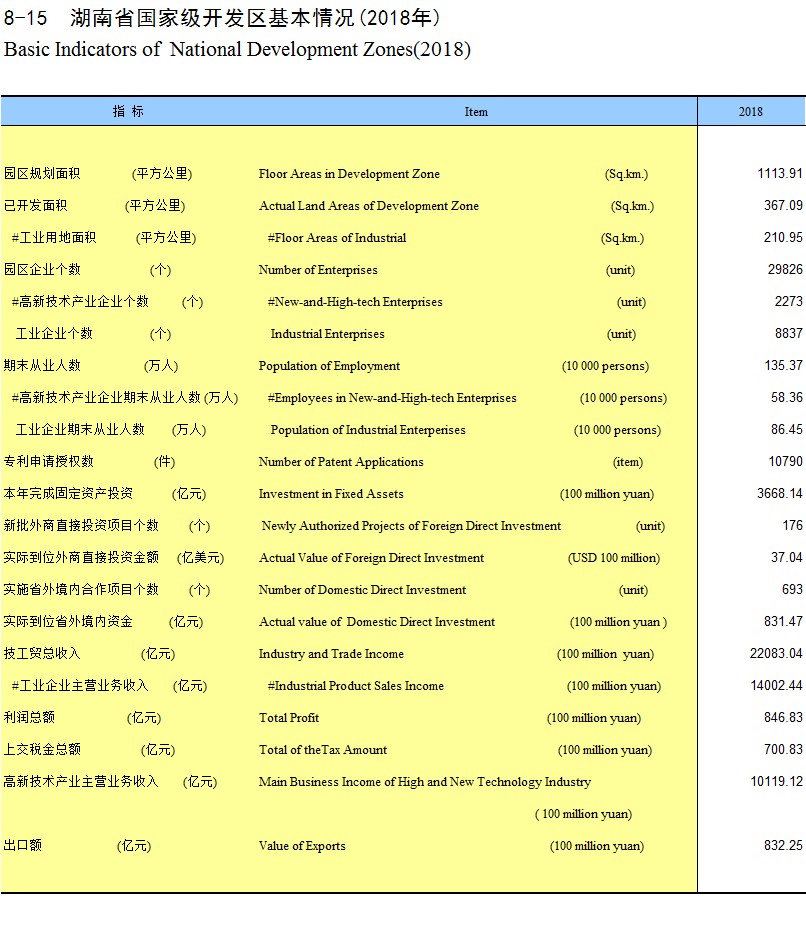Select English title 'Basic Indicators of National Development Zones(2018)'
Screen dimensions: 806x926
pos(237,49)
